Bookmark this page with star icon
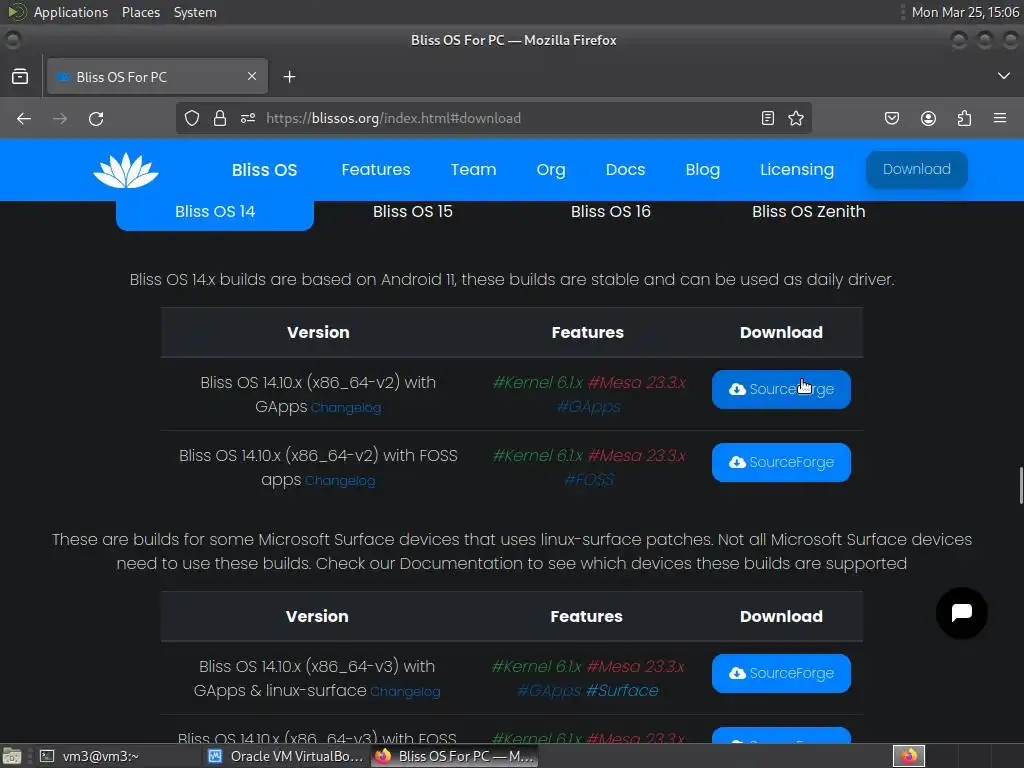Screen dimensions: 1024x768 coord(795,118)
